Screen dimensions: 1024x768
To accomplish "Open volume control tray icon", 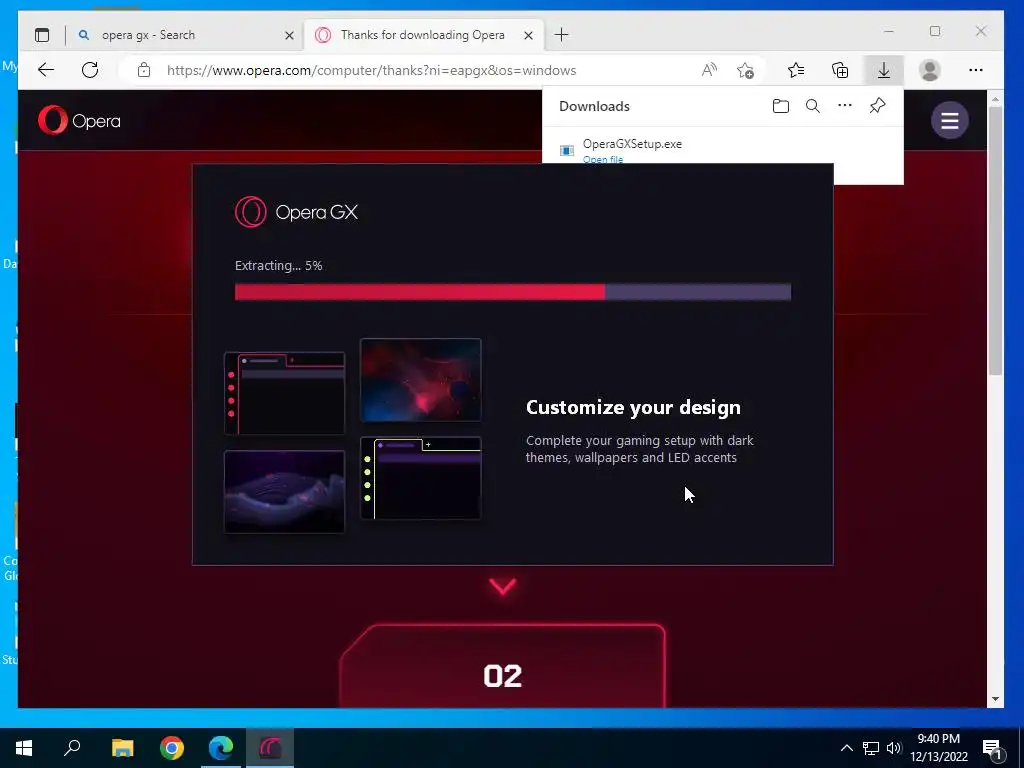I will coord(894,748).
